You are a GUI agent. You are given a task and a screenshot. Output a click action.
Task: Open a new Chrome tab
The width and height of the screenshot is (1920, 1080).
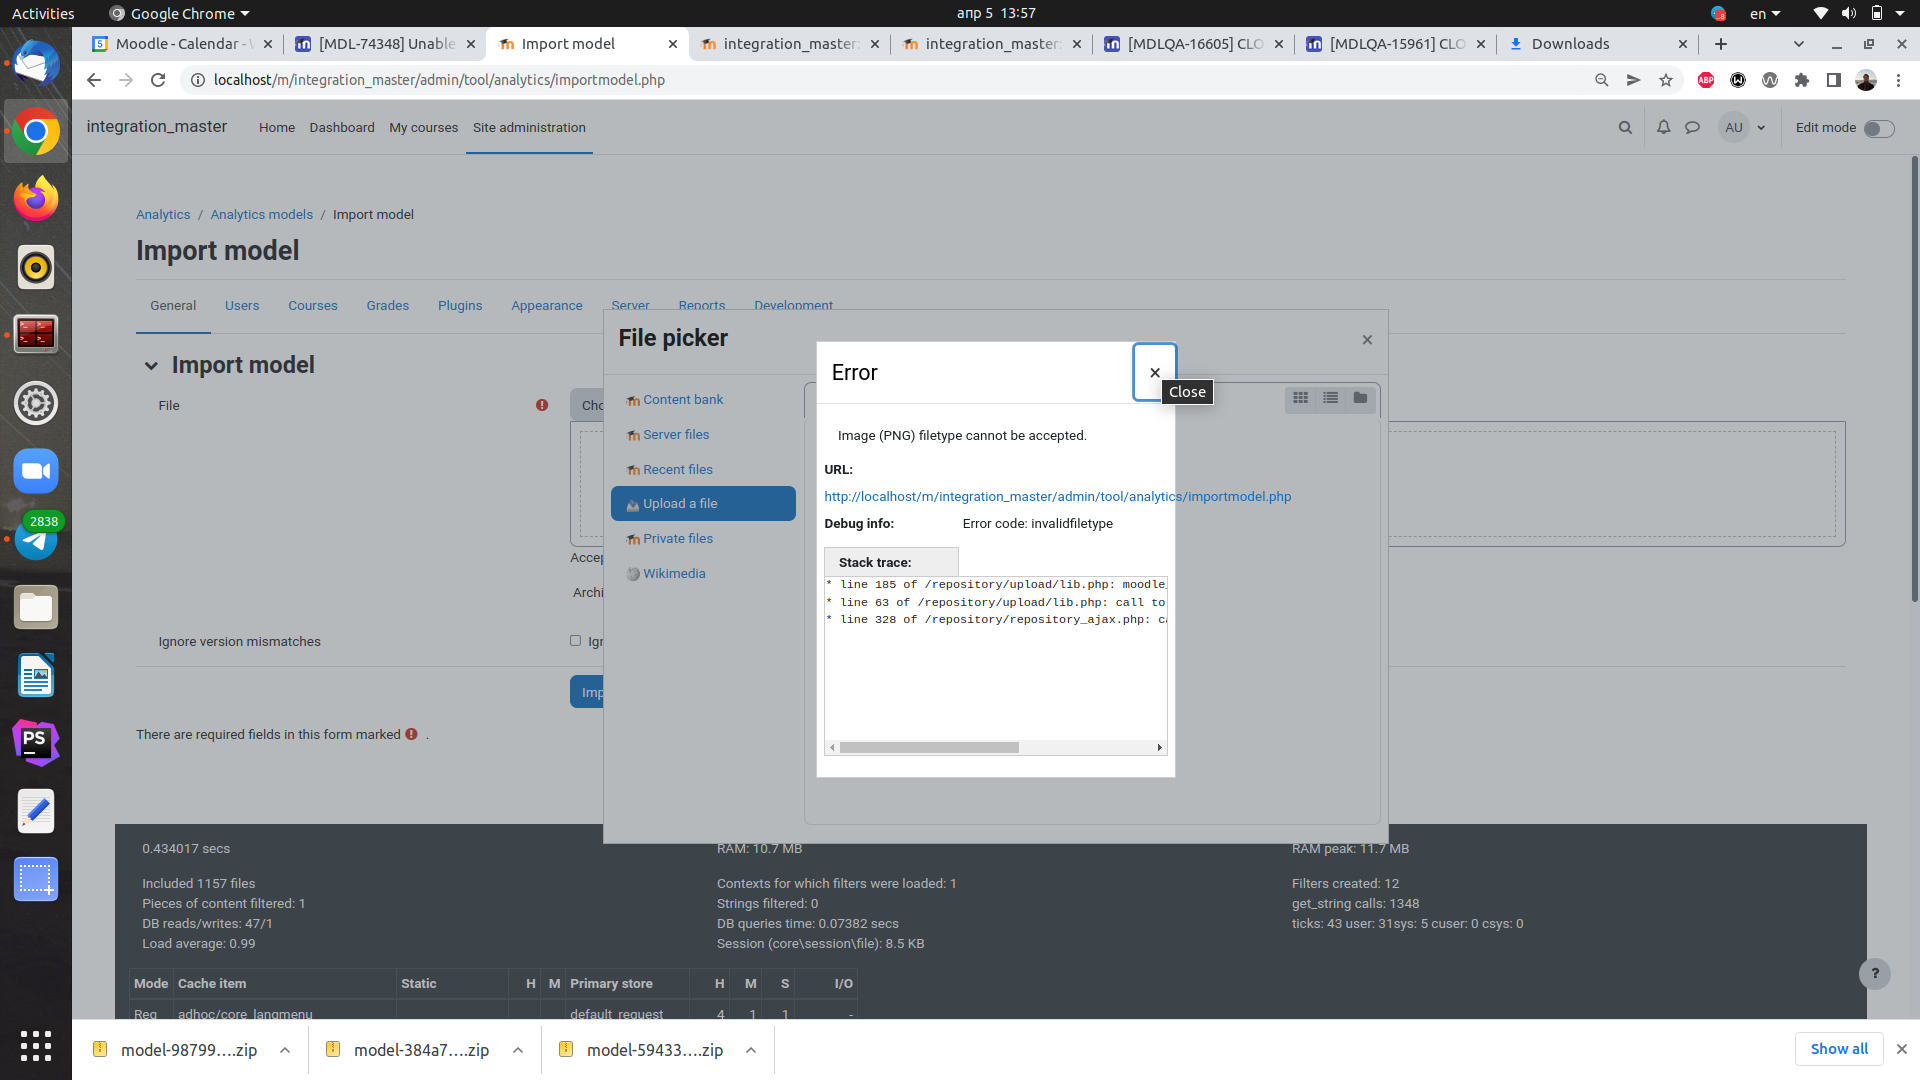[1721, 44]
